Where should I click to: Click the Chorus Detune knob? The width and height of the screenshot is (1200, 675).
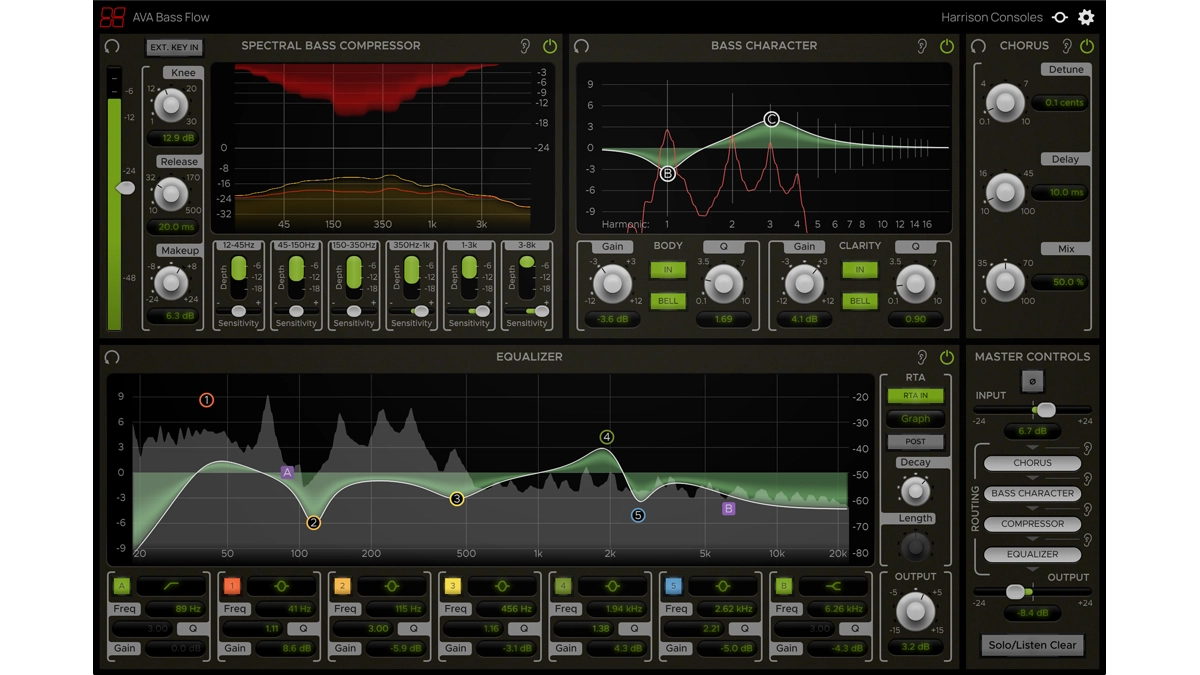pyautogui.click(x=1005, y=102)
